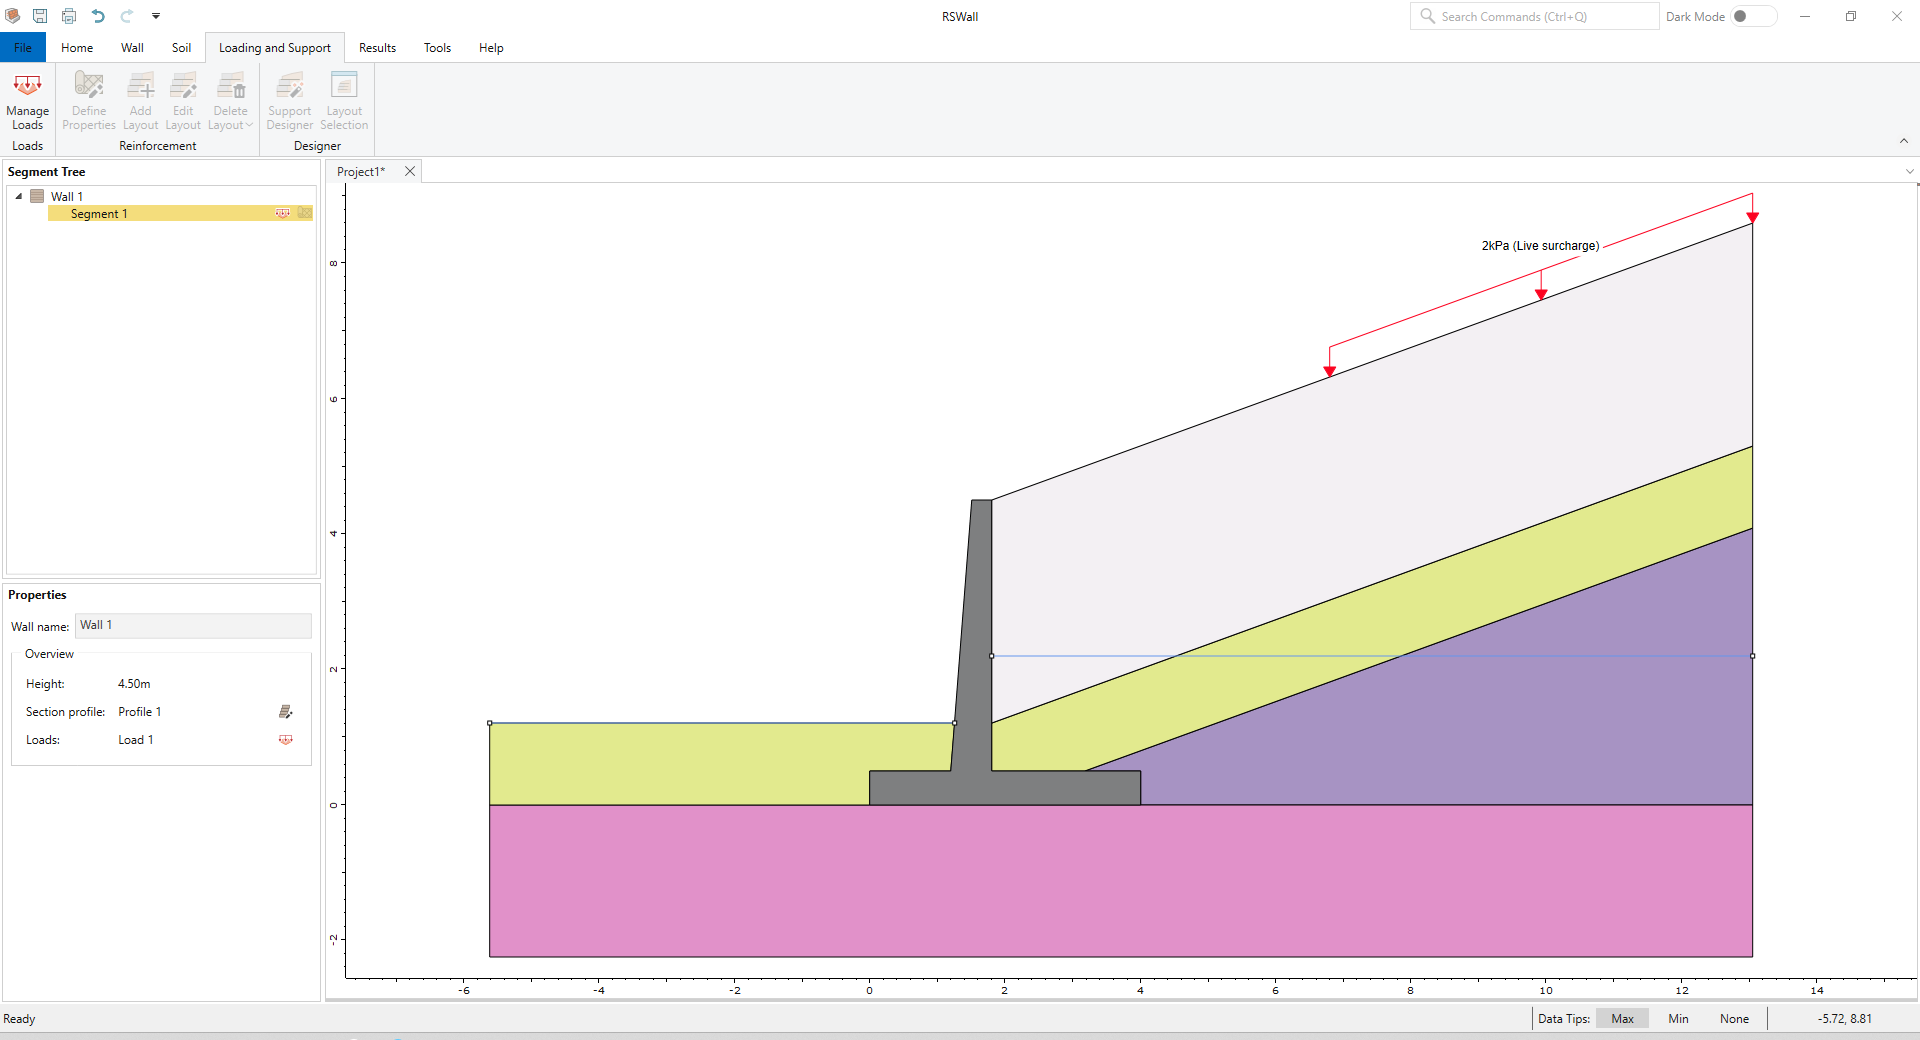Click Edit Layout in Reinforcement group

tap(183, 101)
